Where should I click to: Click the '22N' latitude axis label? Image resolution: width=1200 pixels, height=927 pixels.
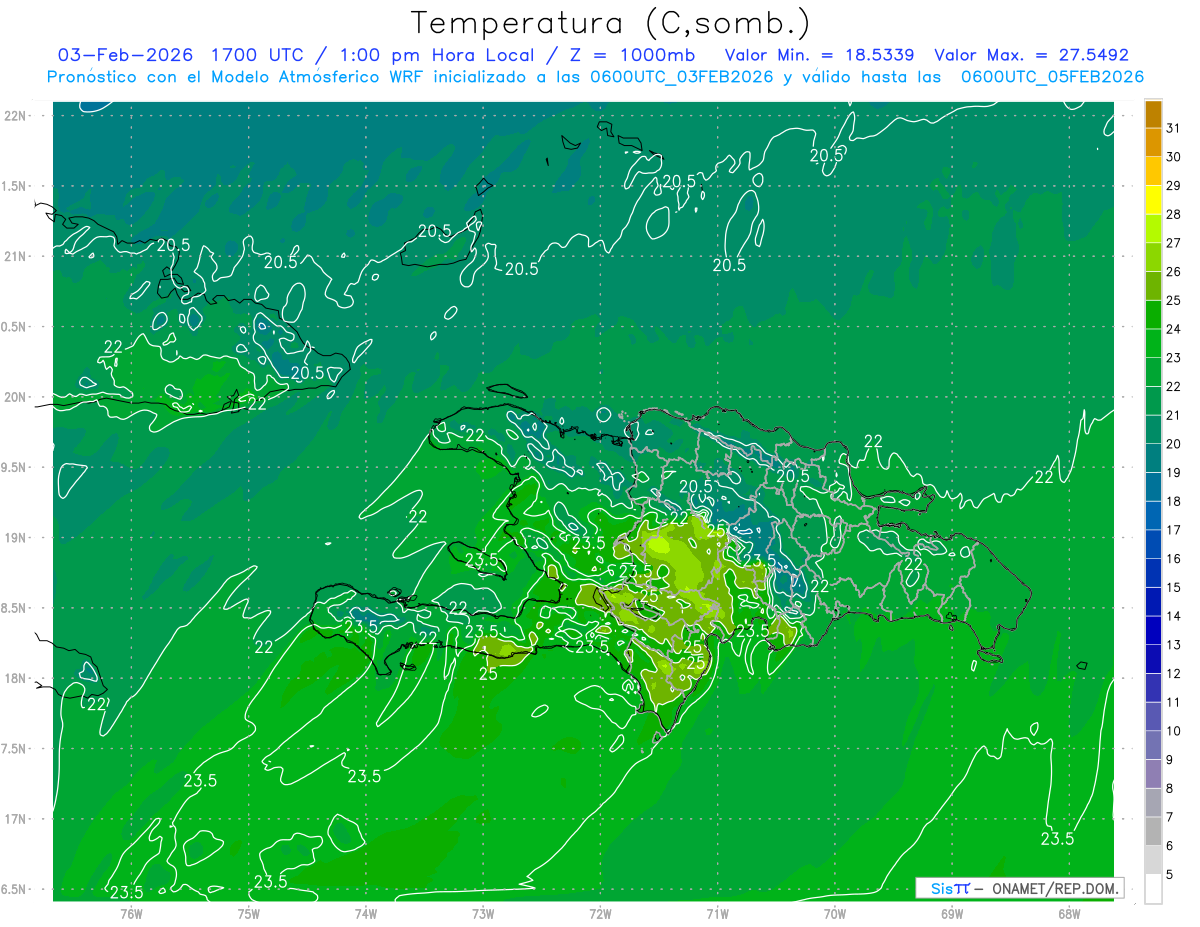(16, 116)
